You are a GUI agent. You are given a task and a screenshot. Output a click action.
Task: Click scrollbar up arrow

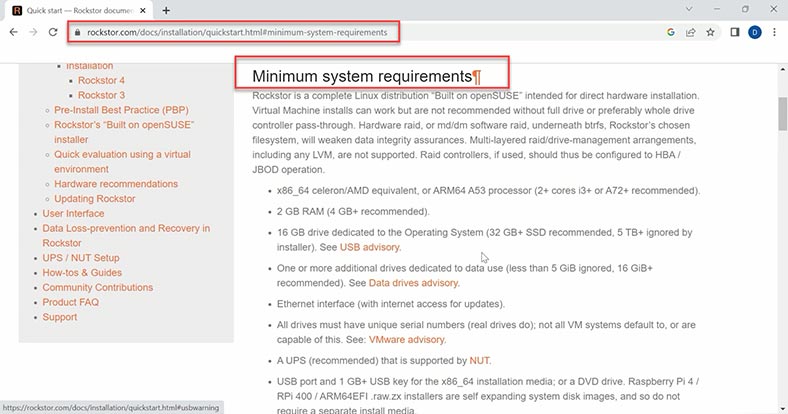click(x=782, y=69)
